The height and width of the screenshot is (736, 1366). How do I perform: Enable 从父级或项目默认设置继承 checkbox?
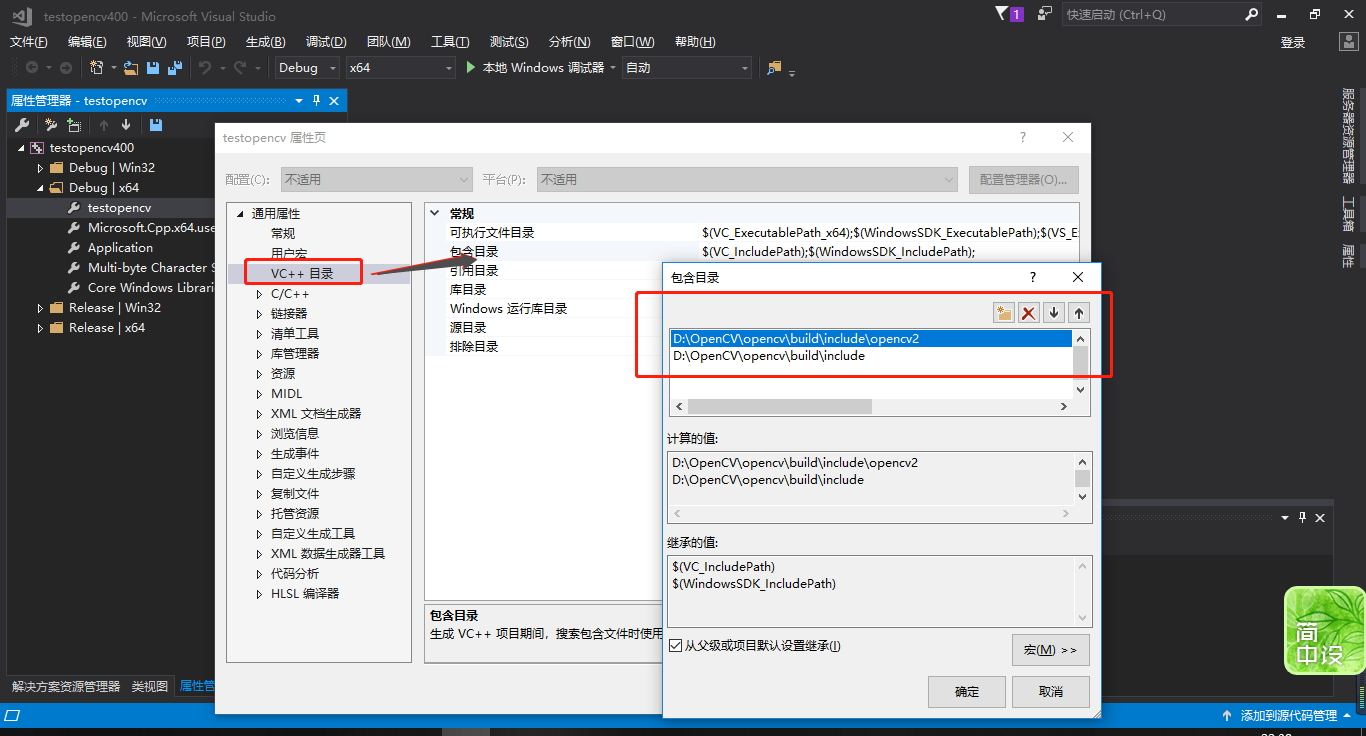pyautogui.click(x=677, y=645)
